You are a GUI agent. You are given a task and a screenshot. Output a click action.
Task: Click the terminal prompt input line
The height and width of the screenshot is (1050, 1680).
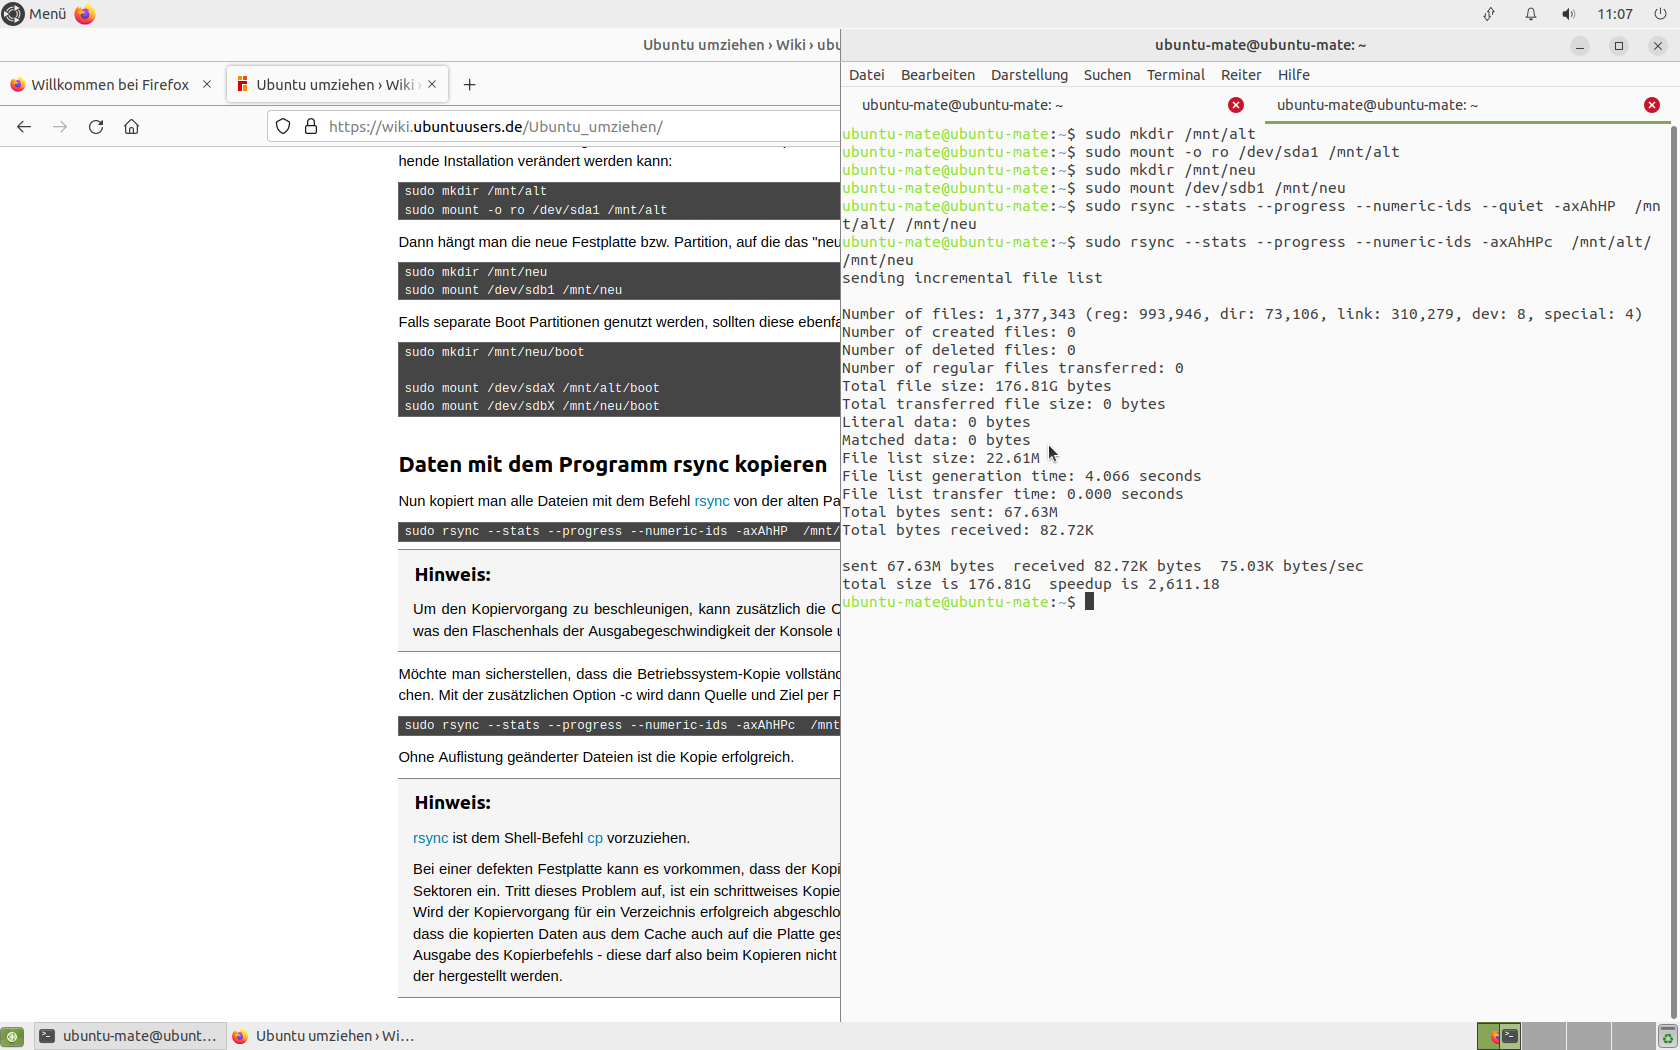[968, 602]
